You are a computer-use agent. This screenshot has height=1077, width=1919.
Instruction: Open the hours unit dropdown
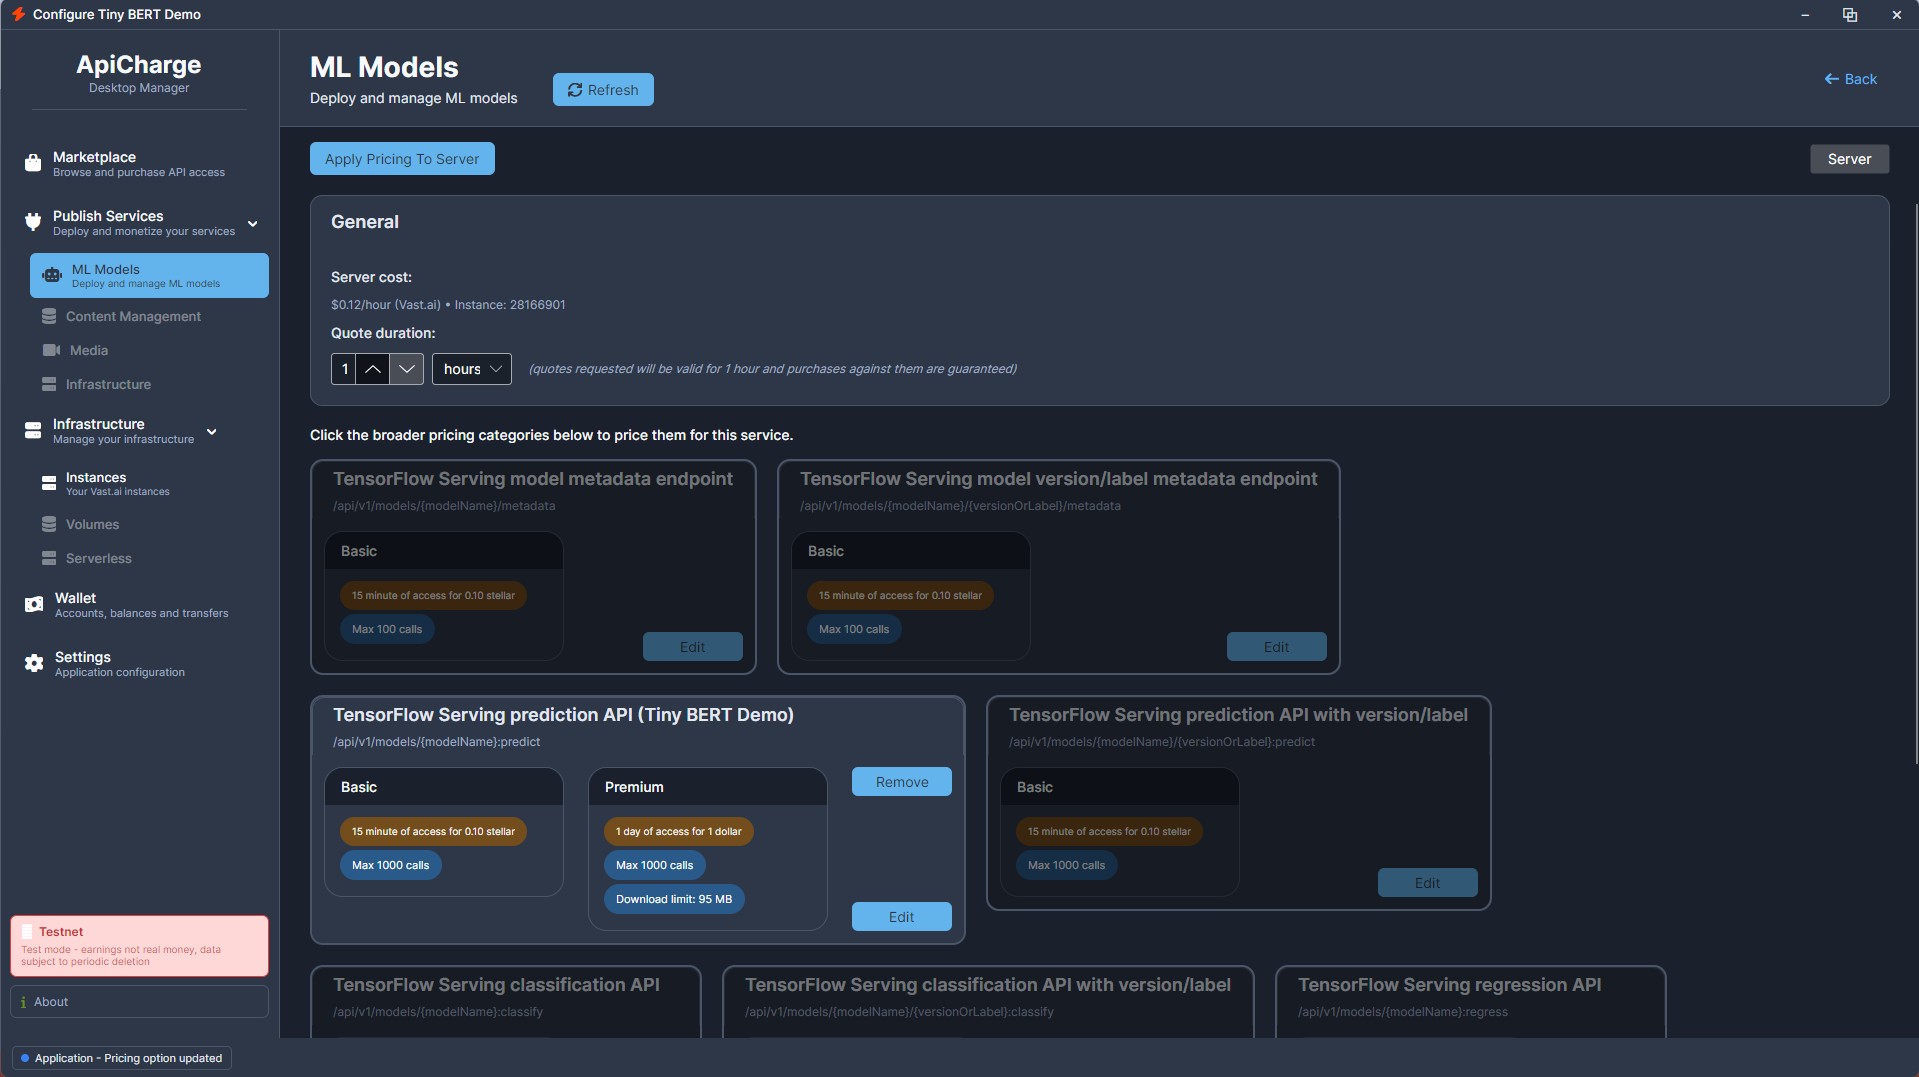(471, 368)
